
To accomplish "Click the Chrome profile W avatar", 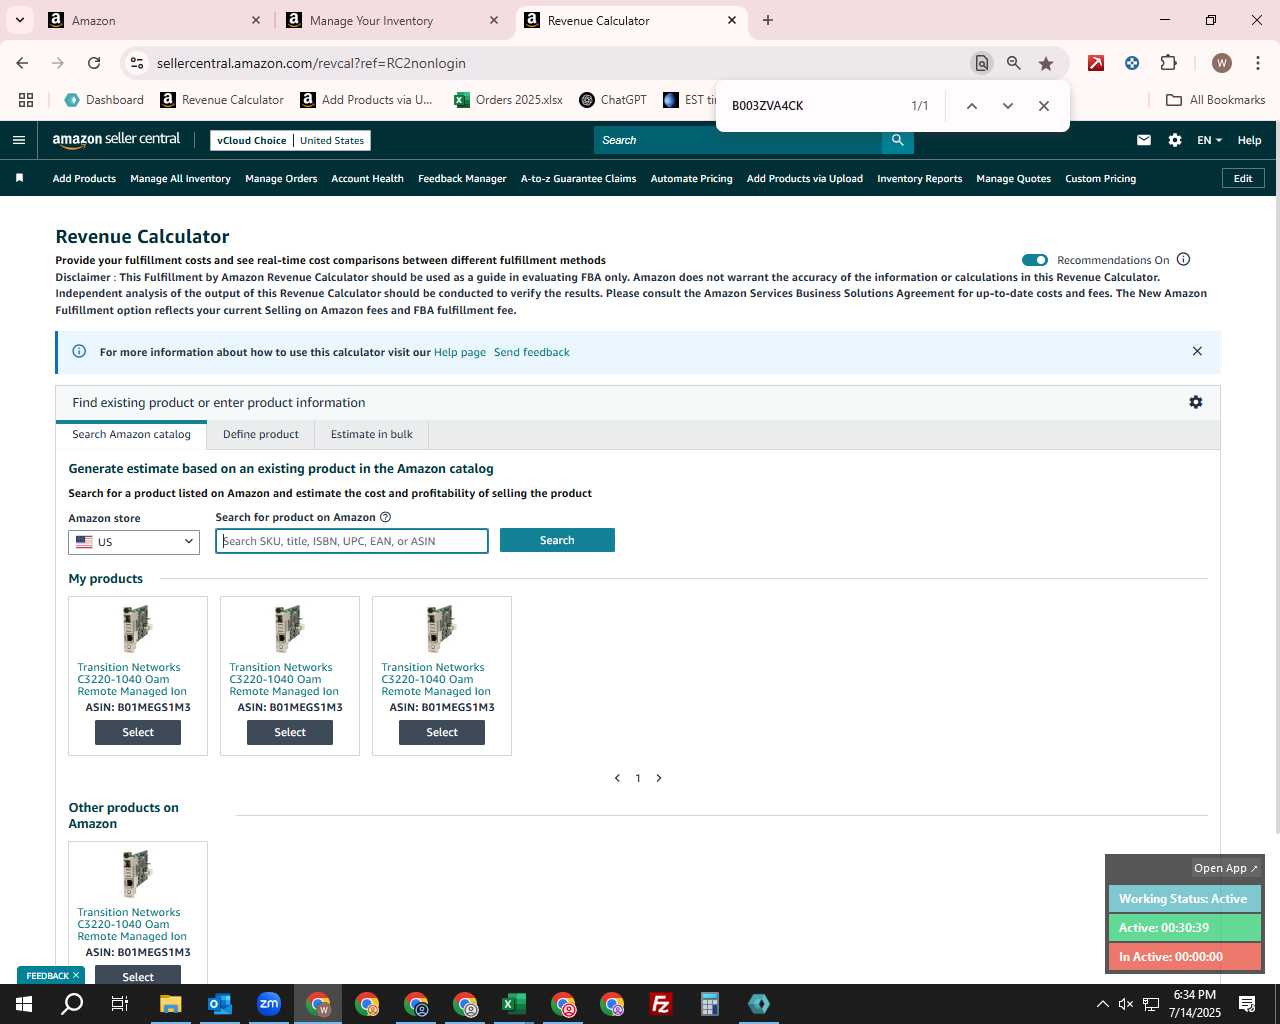I will click(x=1222, y=63).
